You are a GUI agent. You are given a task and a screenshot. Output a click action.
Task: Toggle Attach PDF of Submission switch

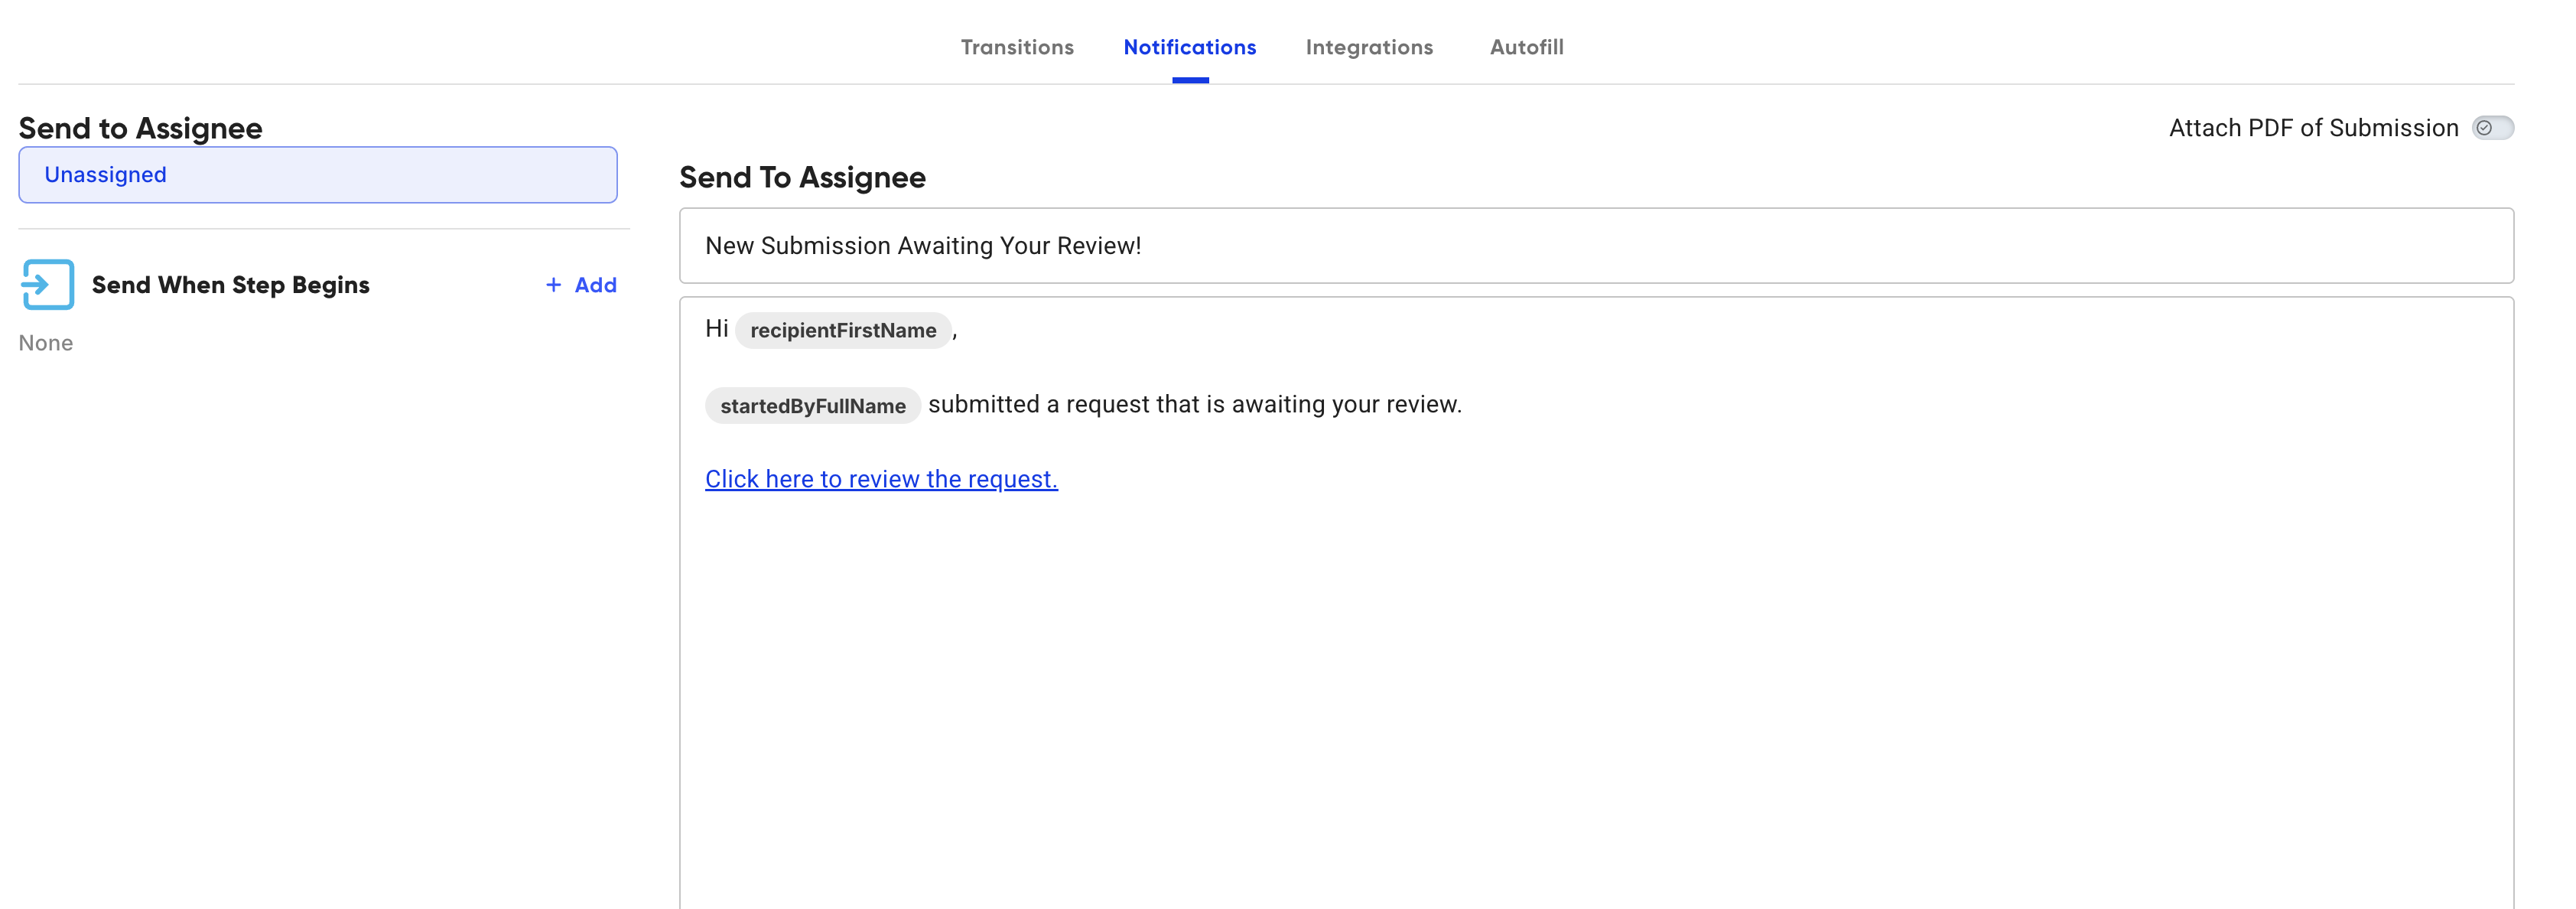[2493, 128]
